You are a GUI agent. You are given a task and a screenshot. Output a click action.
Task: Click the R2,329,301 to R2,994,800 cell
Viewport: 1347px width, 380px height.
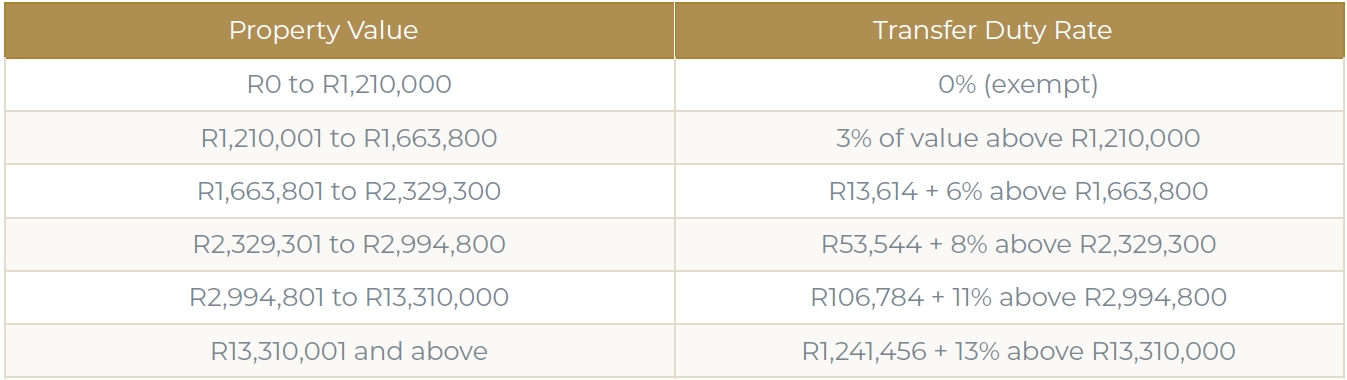[338, 244]
